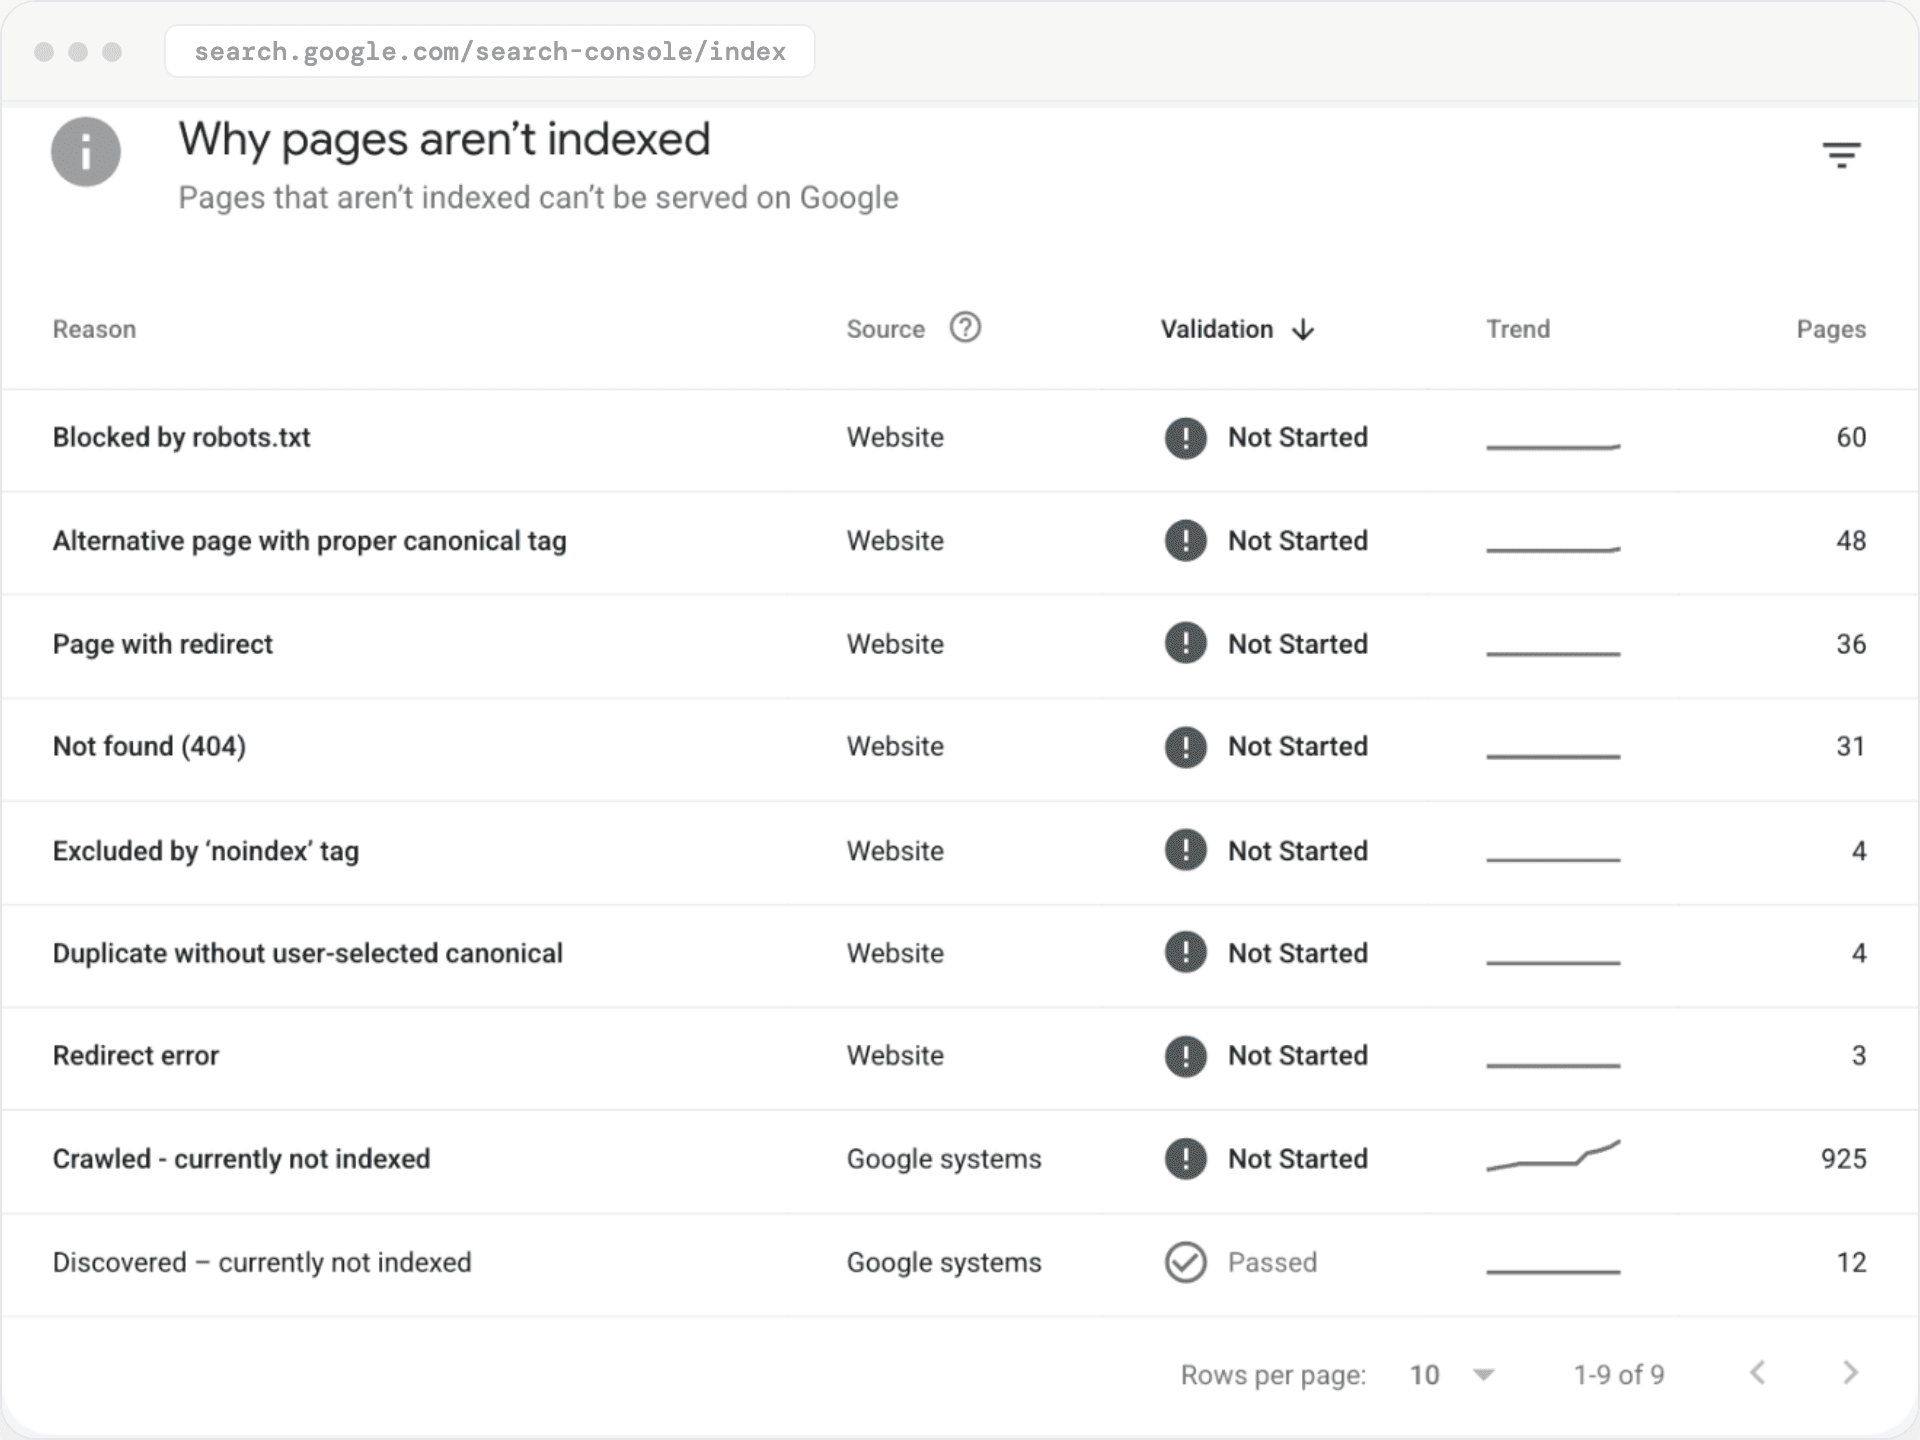Click the 60 pages count
1920x1440 pixels.
click(1851, 438)
